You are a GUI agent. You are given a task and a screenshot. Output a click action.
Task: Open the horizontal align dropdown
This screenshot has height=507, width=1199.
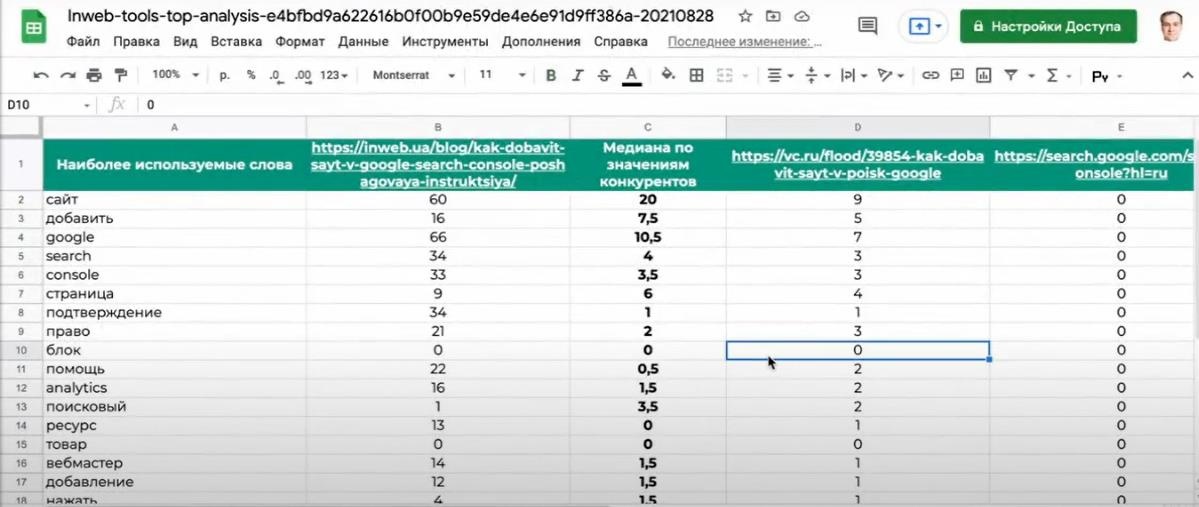[x=781, y=76]
